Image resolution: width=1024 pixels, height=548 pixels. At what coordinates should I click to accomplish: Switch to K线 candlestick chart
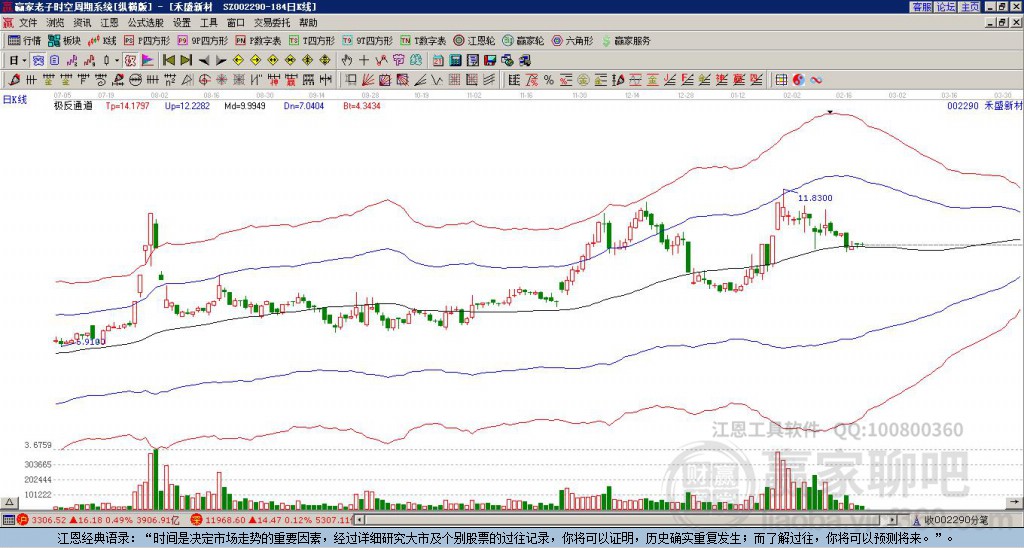pyautogui.click(x=102, y=40)
